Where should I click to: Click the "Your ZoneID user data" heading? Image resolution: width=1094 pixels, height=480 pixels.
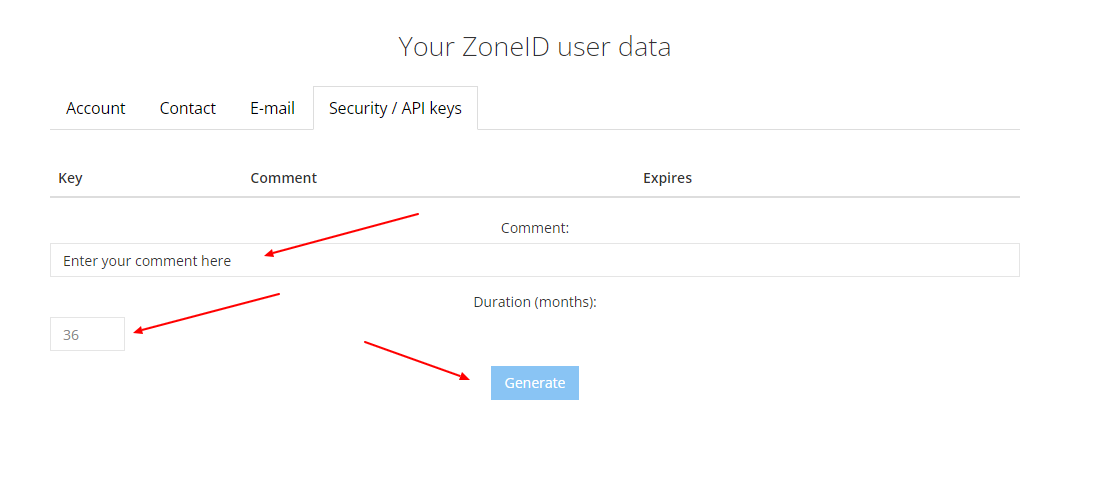click(534, 46)
